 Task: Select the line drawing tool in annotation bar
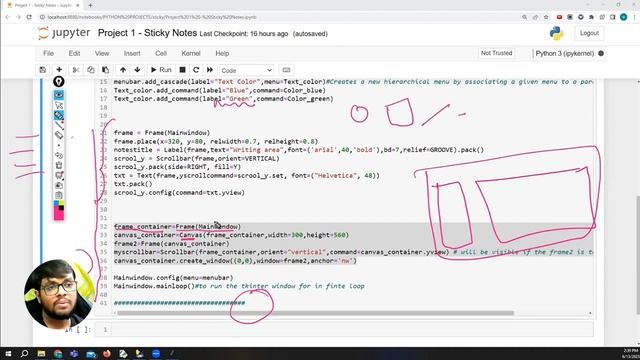coord(59,125)
